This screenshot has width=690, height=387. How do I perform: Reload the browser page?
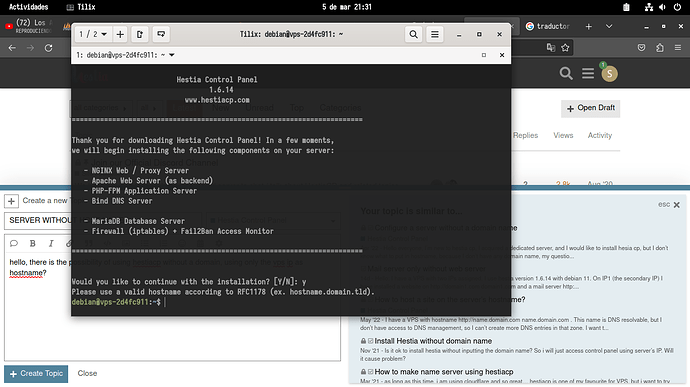click(48, 48)
